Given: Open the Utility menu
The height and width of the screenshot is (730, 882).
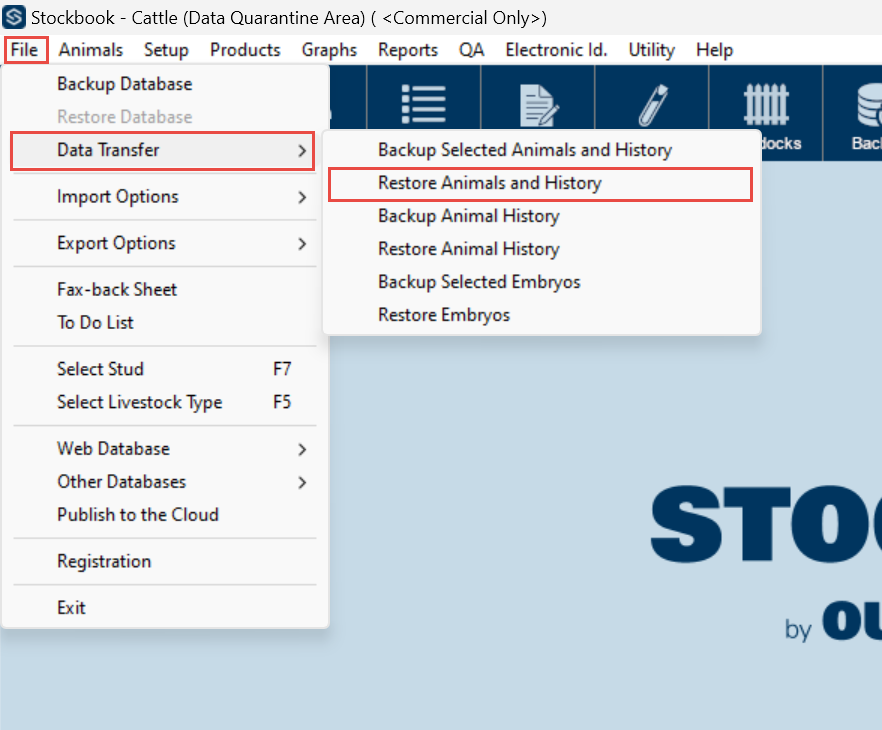Looking at the screenshot, I should [651, 50].
